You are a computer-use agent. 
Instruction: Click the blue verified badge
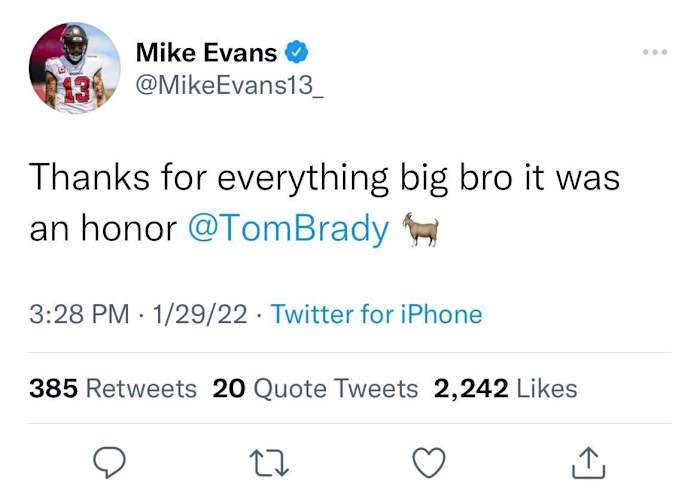click(297, 50)
